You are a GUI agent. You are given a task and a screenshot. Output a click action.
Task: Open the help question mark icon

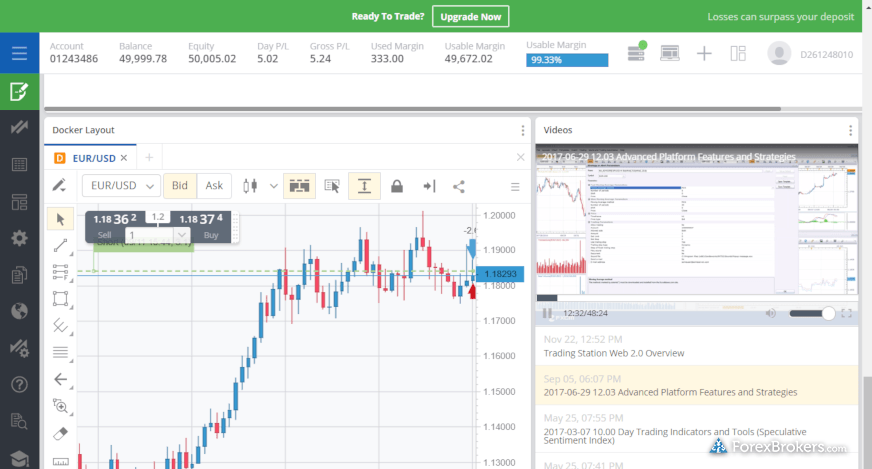pyautogui.click(x=19, y=384)
